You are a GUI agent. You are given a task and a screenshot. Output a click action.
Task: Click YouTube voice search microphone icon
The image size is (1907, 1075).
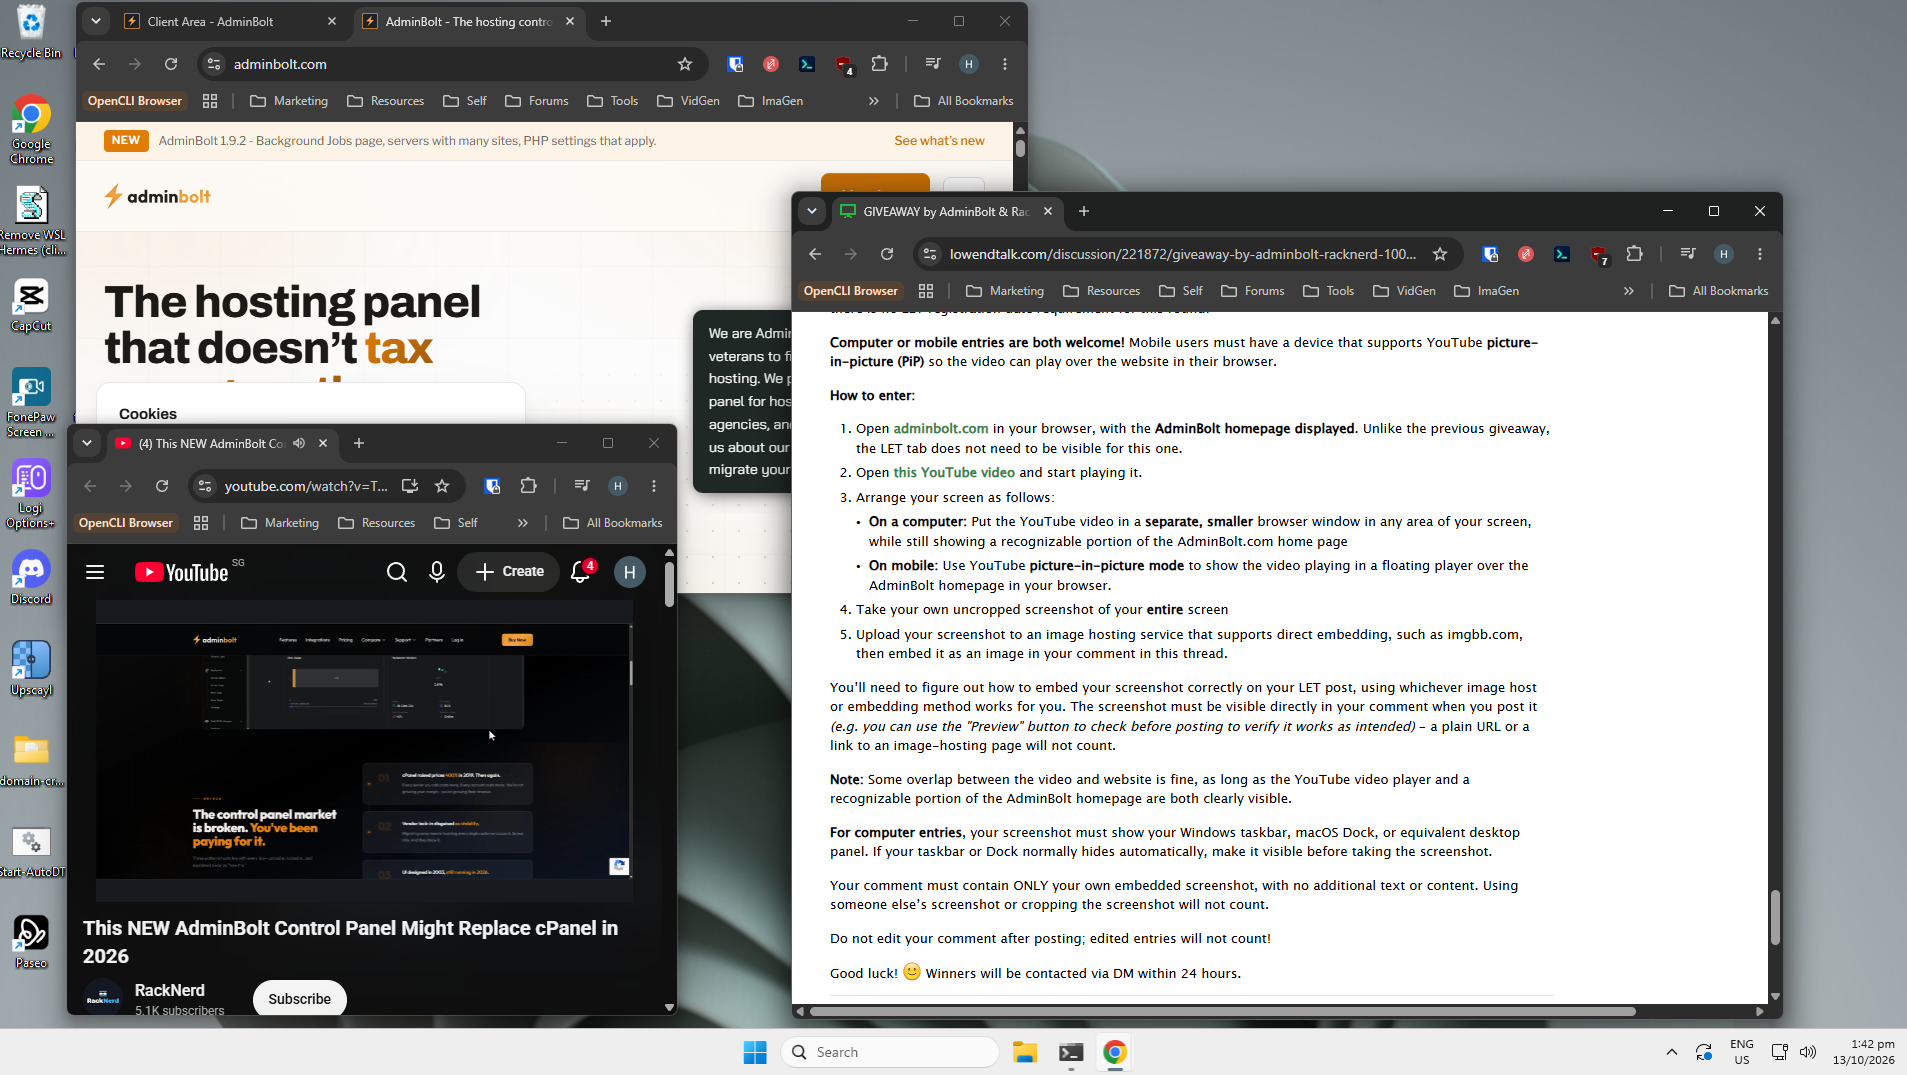click(x=437, y=572)
